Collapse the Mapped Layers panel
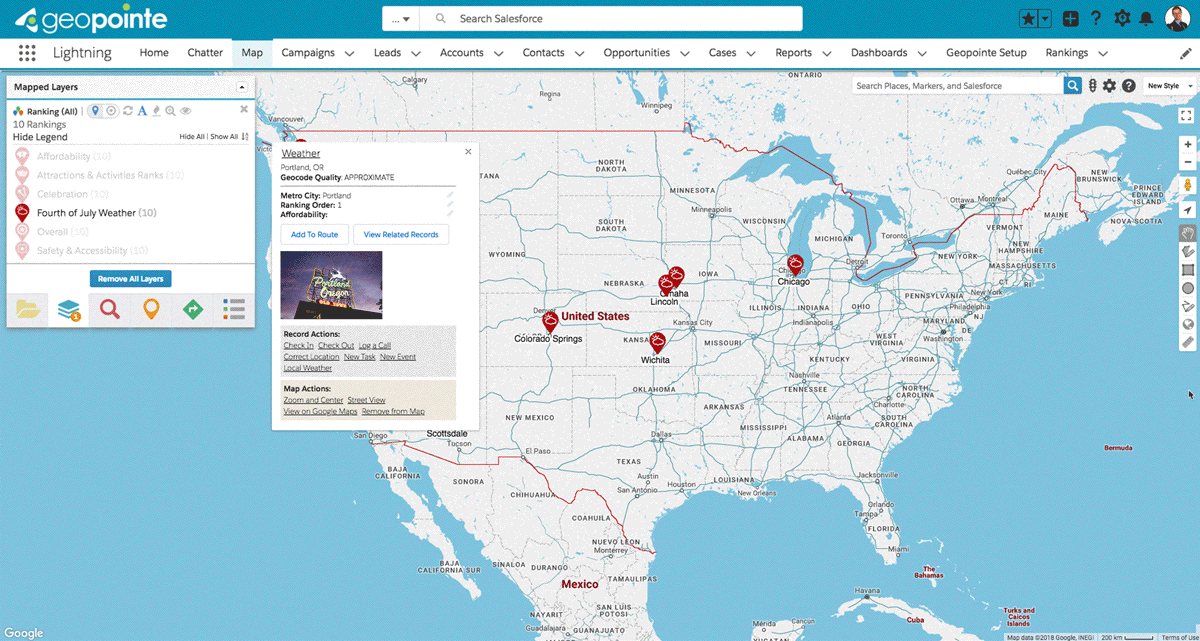 click(x=242, y=88)
